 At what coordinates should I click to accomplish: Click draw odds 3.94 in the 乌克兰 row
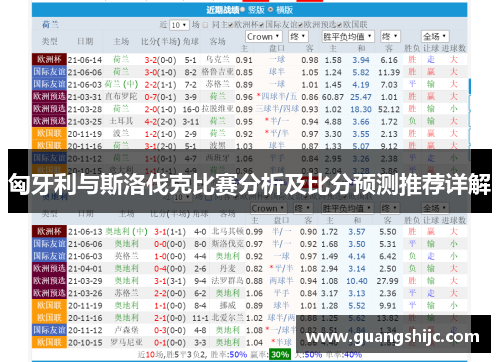pyautogui.click(x=361, y=60)
